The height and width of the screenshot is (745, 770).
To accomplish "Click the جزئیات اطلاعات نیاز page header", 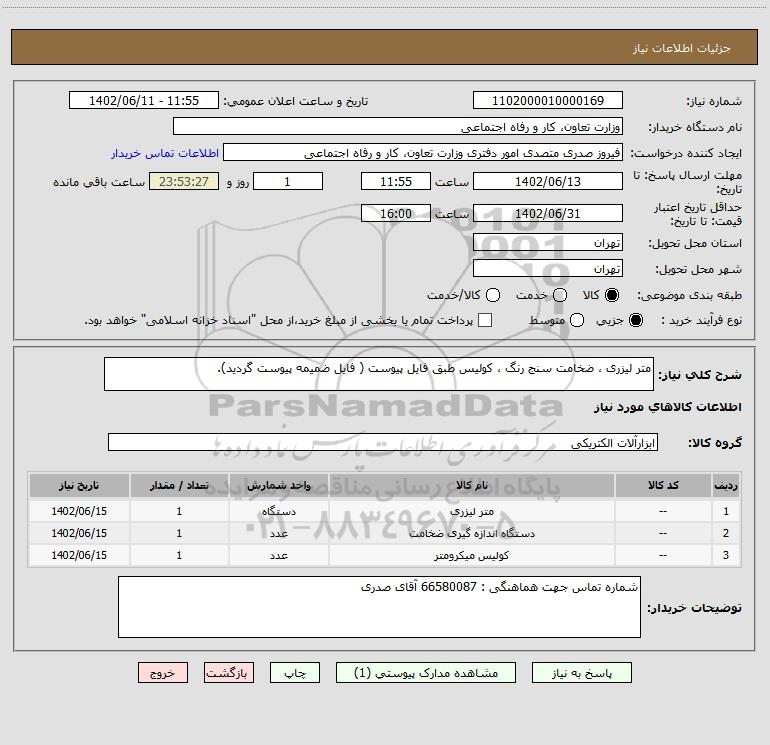I will pos(682,48).
